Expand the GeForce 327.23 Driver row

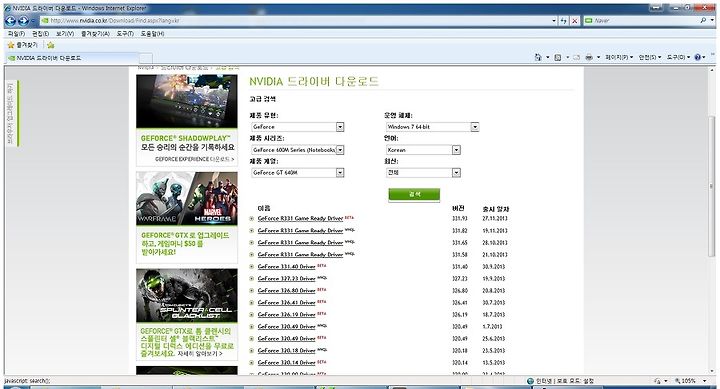pyautogui.click(x=252, y=278)
